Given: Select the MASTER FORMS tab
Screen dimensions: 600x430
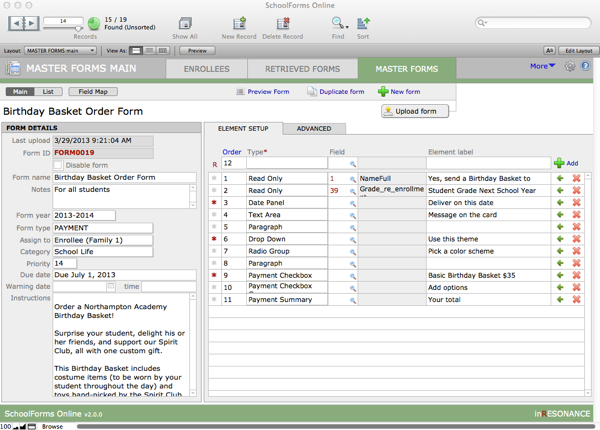Looking at the screenshot, I should pyautogui.click(x=407, y=69).
